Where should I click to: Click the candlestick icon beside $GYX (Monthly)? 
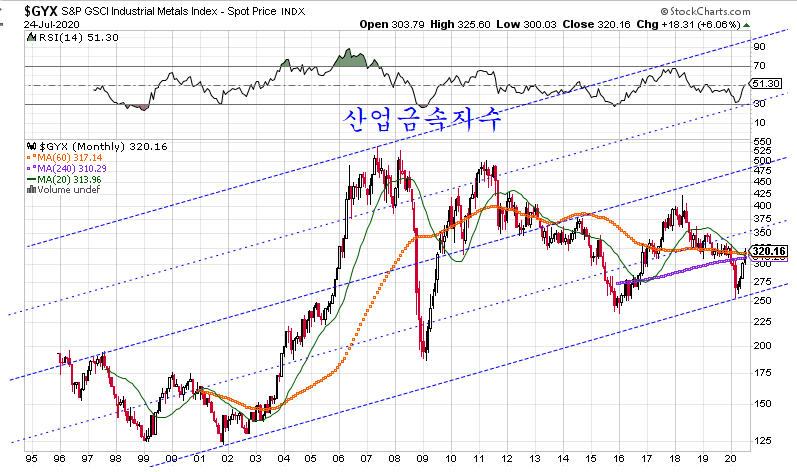tap(32, 146)
